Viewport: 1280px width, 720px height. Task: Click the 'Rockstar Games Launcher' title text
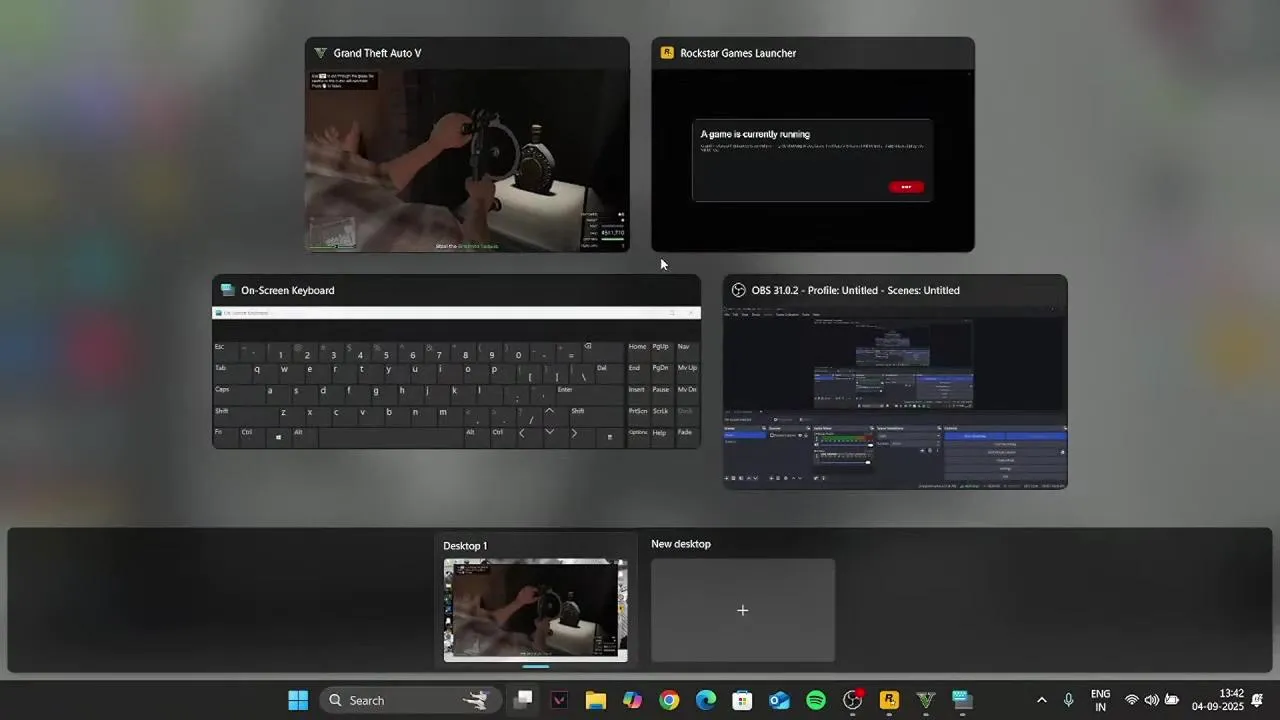[738, 53]
